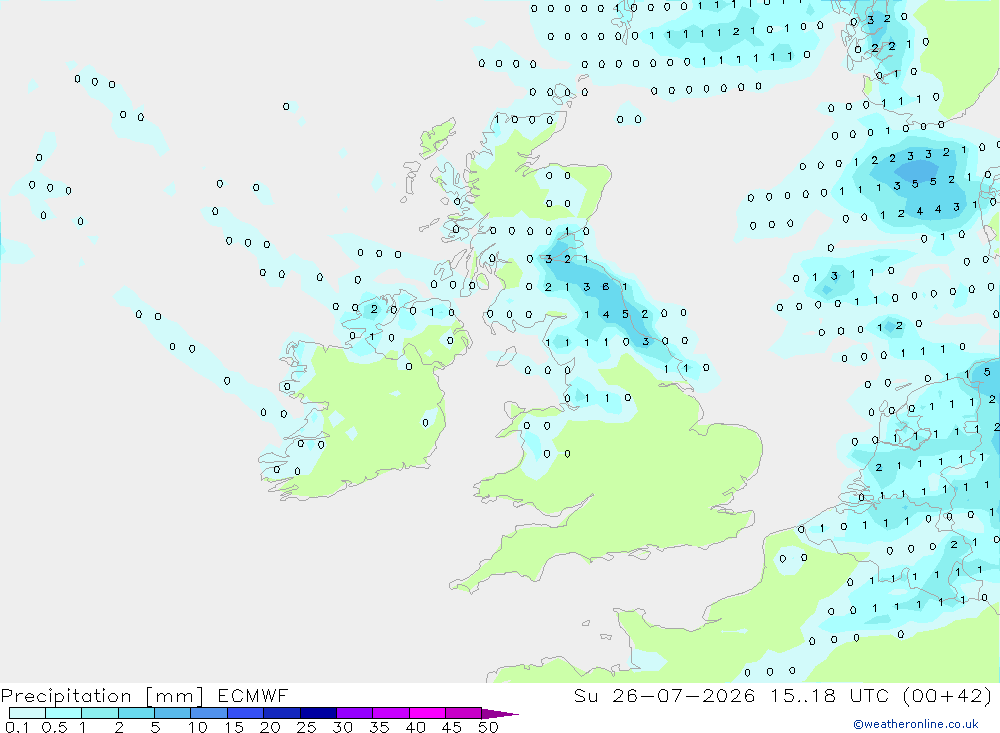This screenshot has height=733, width=1000.
Task: Click the '50' legend scale label
Action: coord(488,727)
